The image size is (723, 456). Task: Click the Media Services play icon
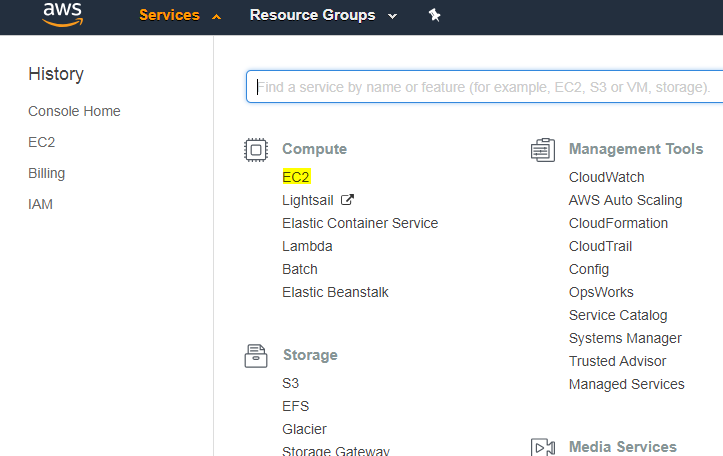(542, 447)
